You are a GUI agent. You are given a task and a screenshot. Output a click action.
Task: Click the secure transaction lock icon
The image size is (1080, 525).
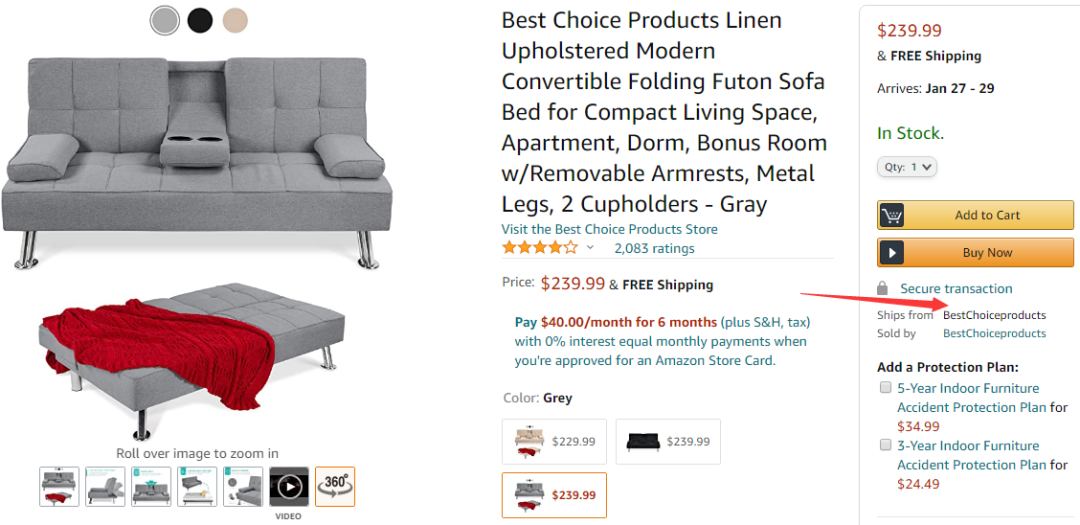click(x=882, y=288)
